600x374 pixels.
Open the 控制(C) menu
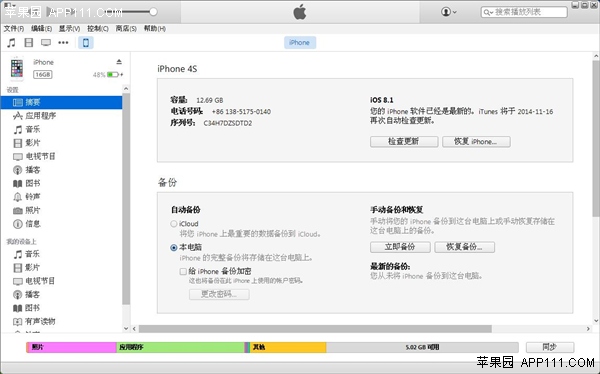[x=98, y=29]
